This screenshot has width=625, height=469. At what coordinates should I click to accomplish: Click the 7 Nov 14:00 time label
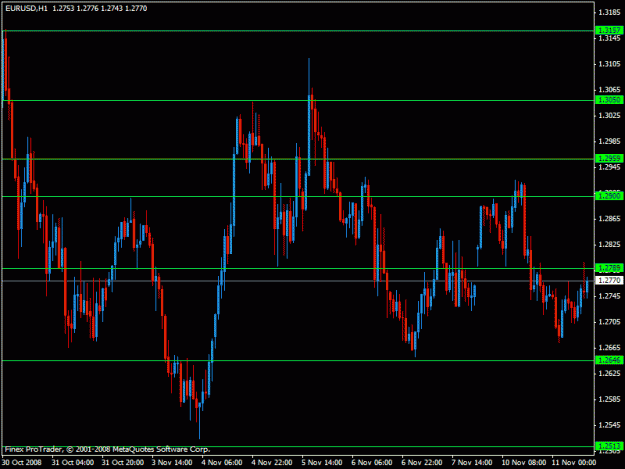[x=472, y=463]
